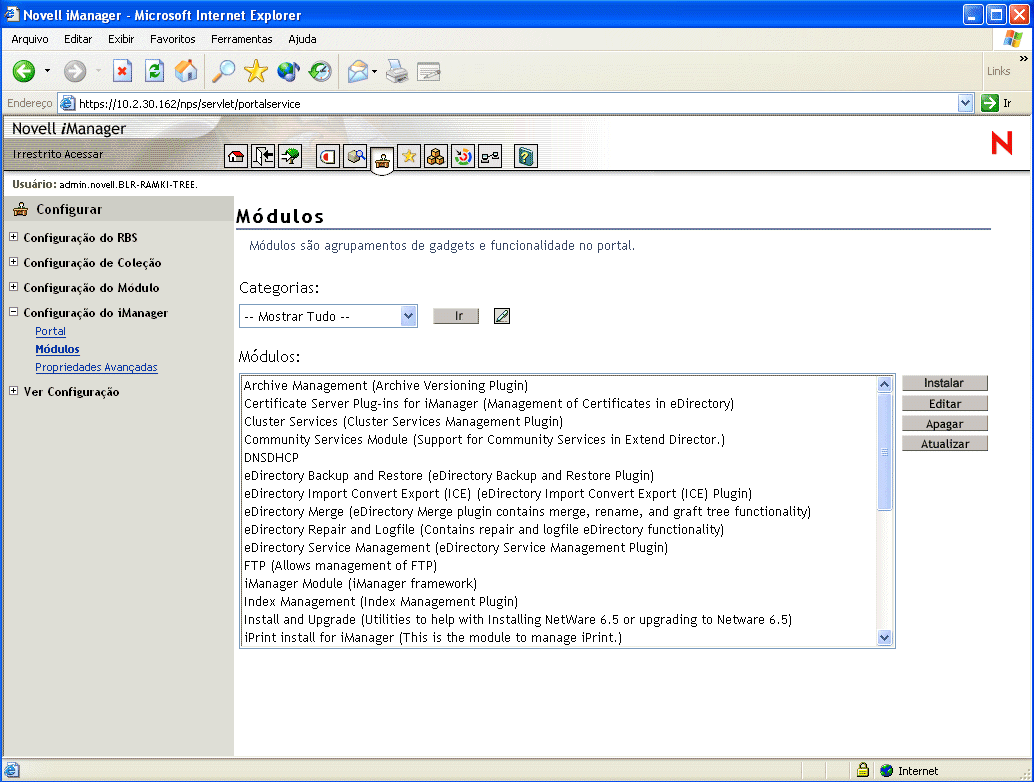Image resolution: width=1034 pixels, height=782 pixels.
Task: Click the Instalar button
Action: 944,383
